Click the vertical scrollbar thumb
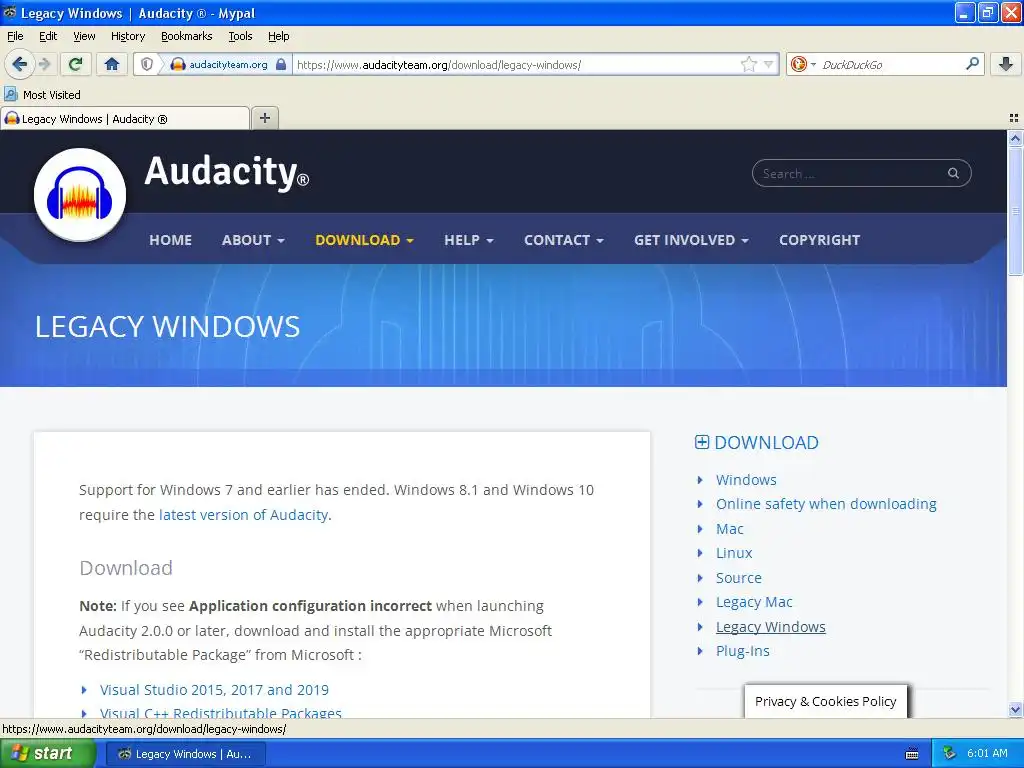 [x=1015, y=210]
